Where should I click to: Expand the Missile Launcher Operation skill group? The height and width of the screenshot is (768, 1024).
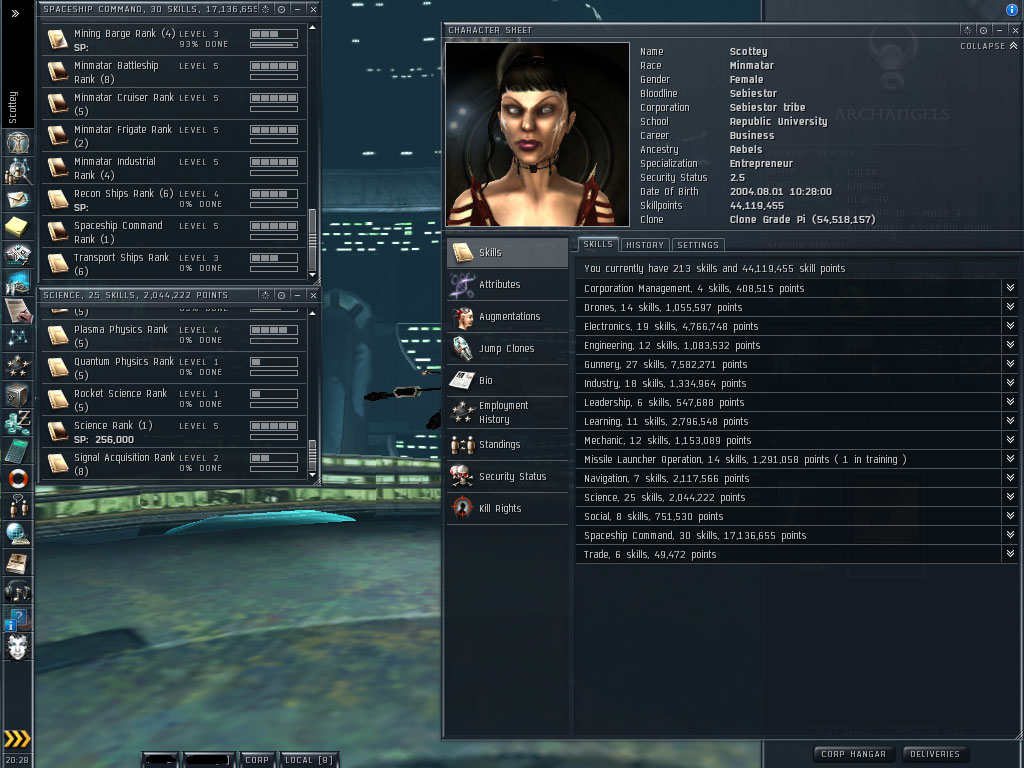click(1010, 459)
